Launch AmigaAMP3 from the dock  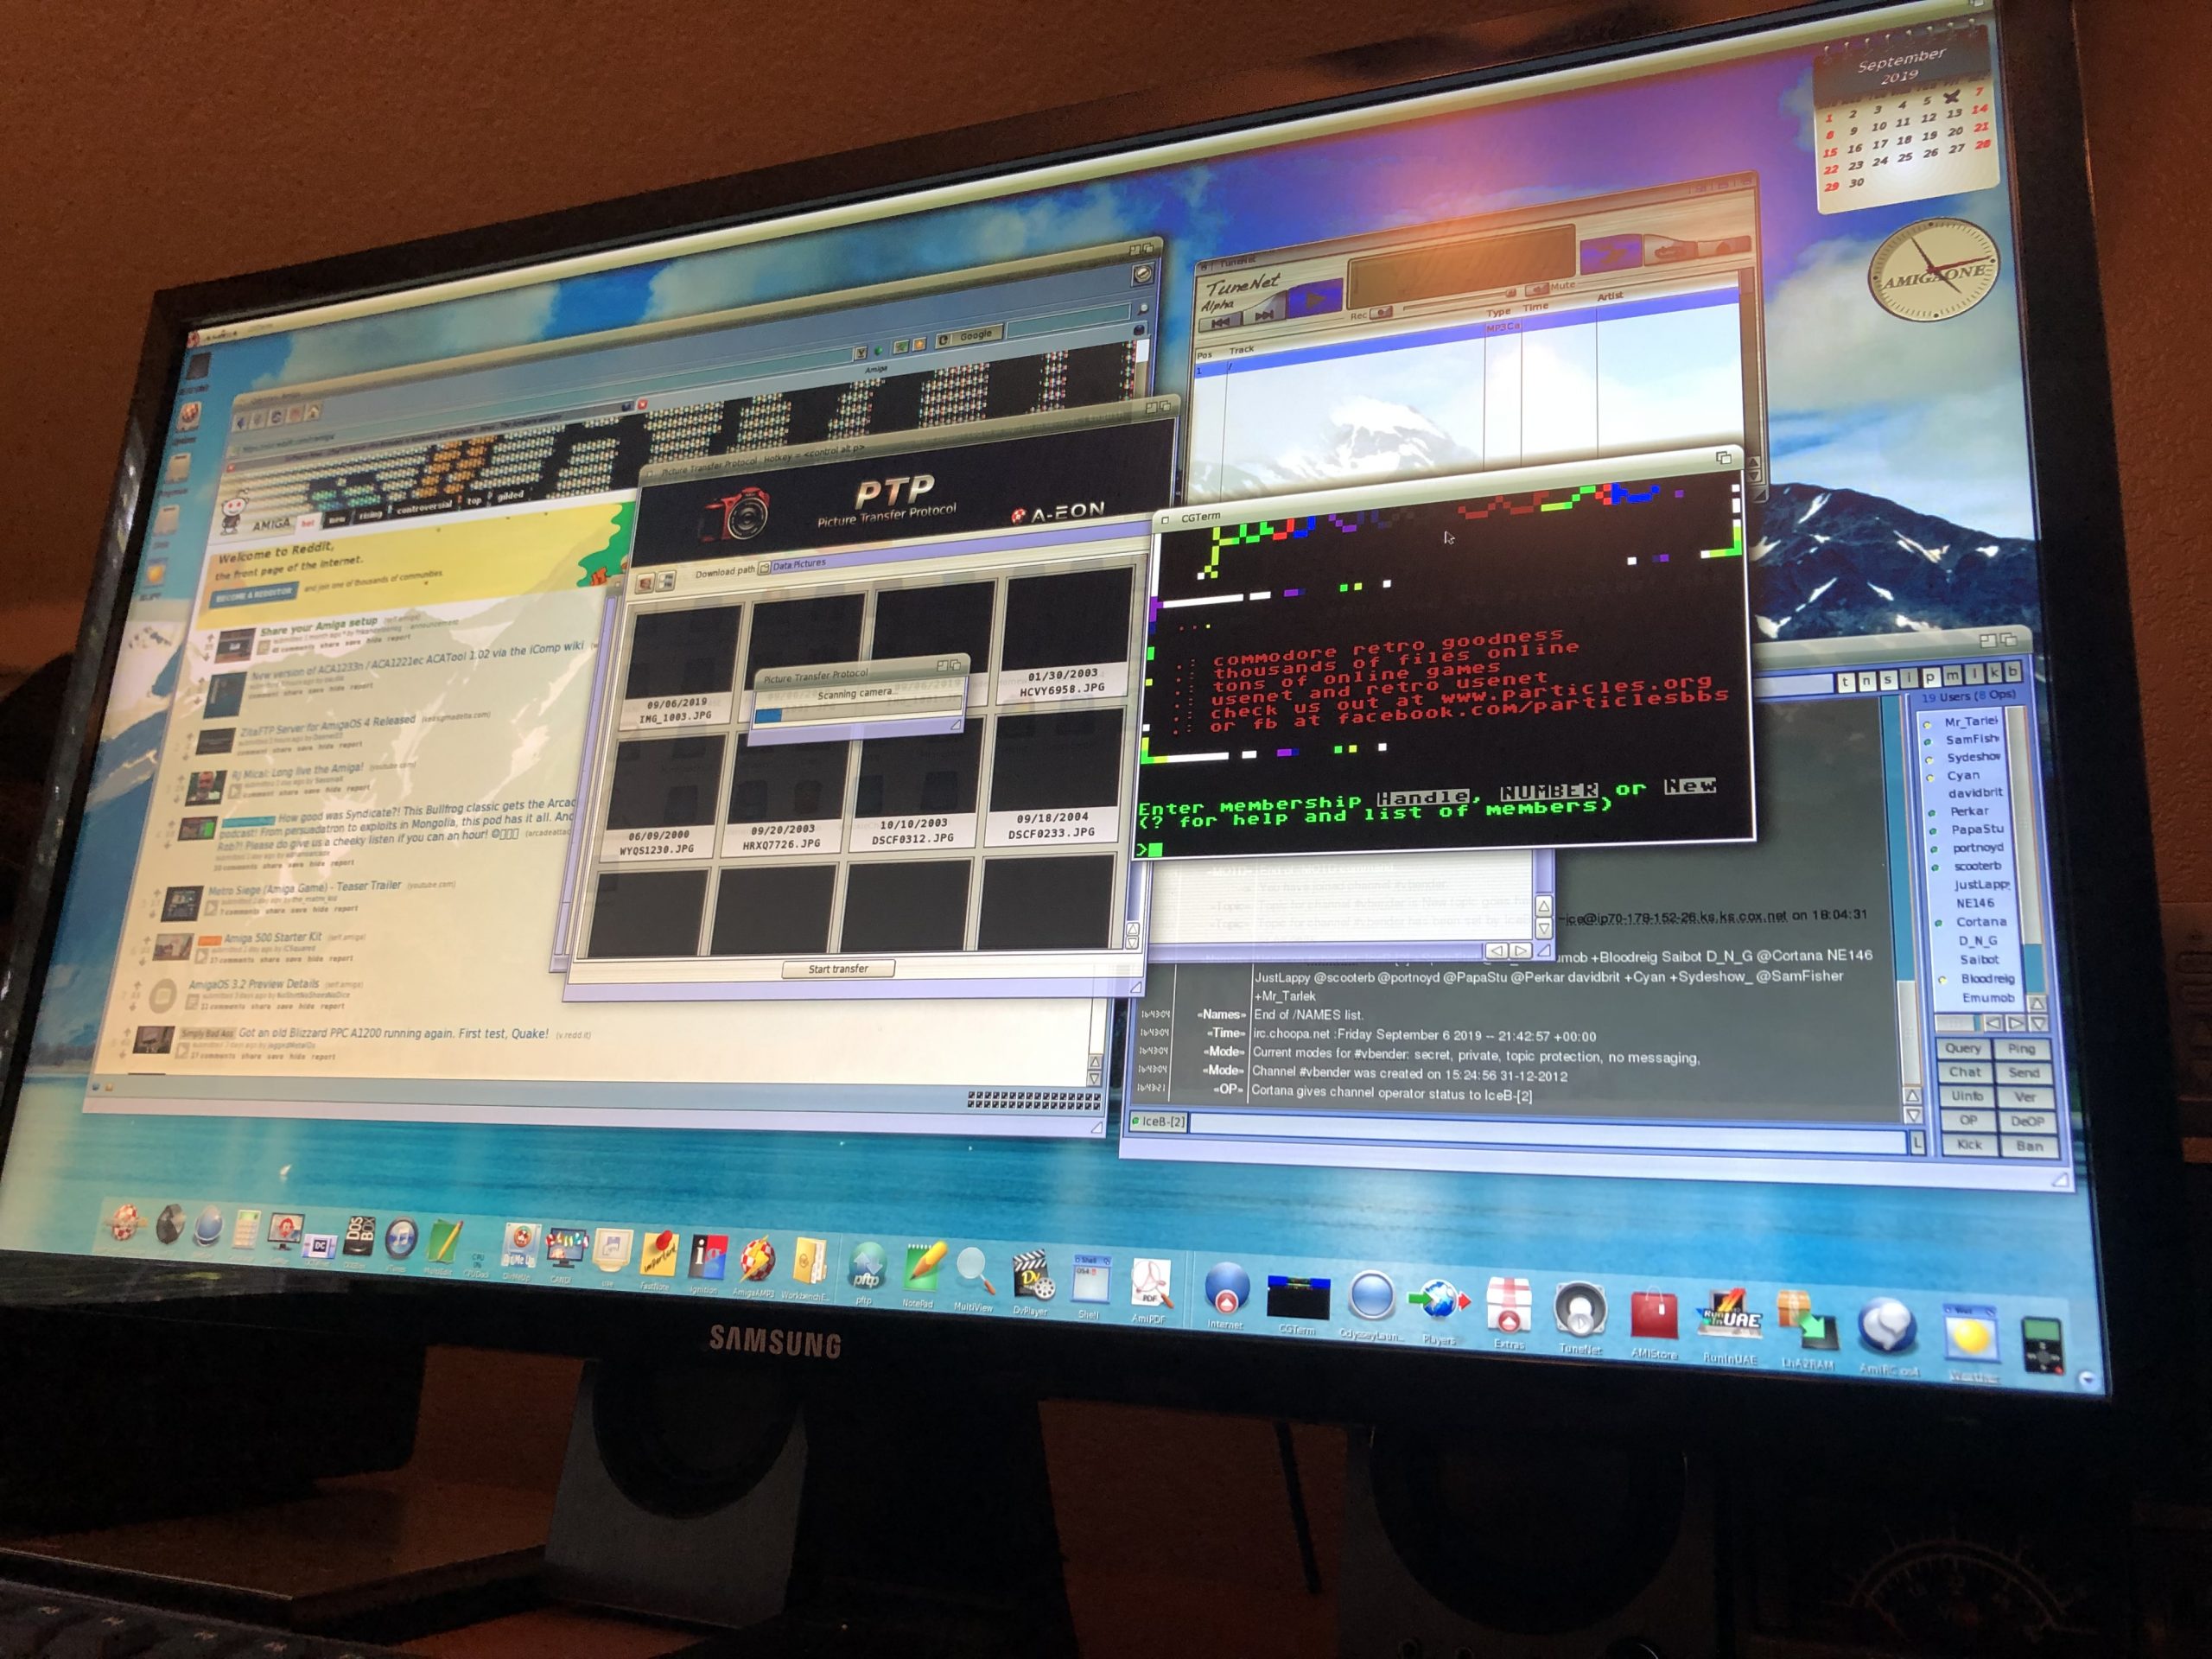(757, 1260)
